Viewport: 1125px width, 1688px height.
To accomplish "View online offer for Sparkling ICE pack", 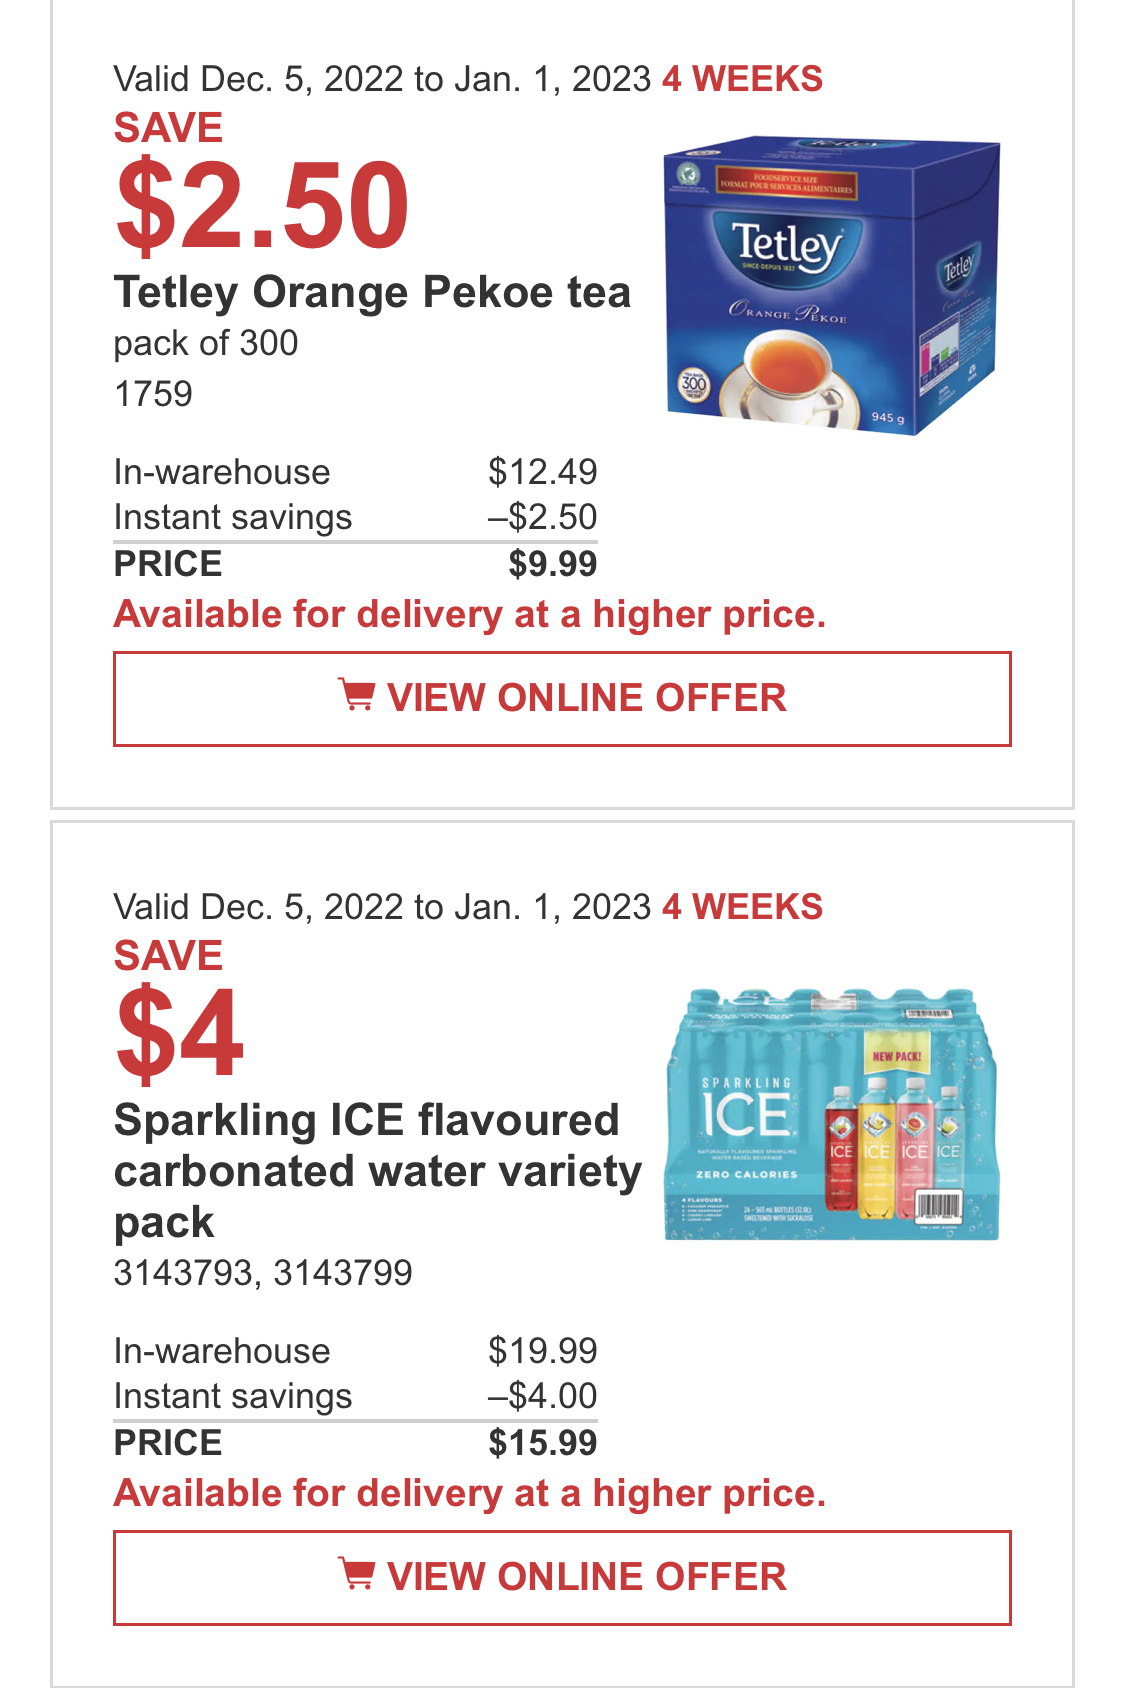I will click(562, 1578).
